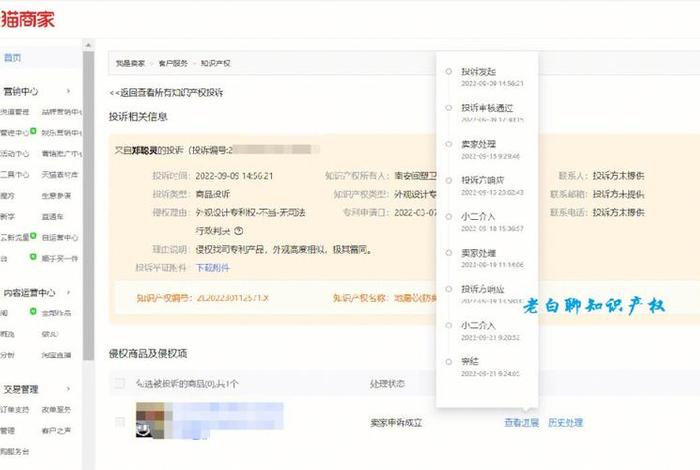Click the 投诉相关信息 heading
The height and width of the screenshot is (470, 700).
tap(138, 117)
